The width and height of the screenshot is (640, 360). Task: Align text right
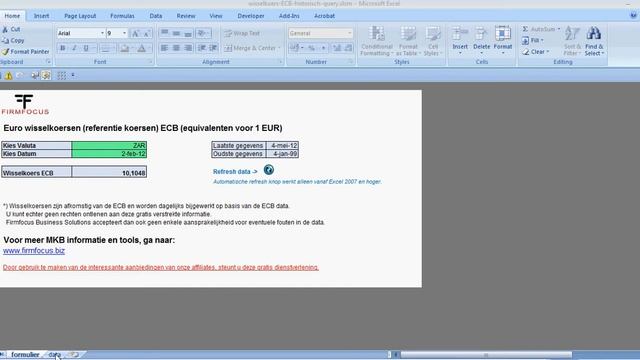(x=188, y=48)
